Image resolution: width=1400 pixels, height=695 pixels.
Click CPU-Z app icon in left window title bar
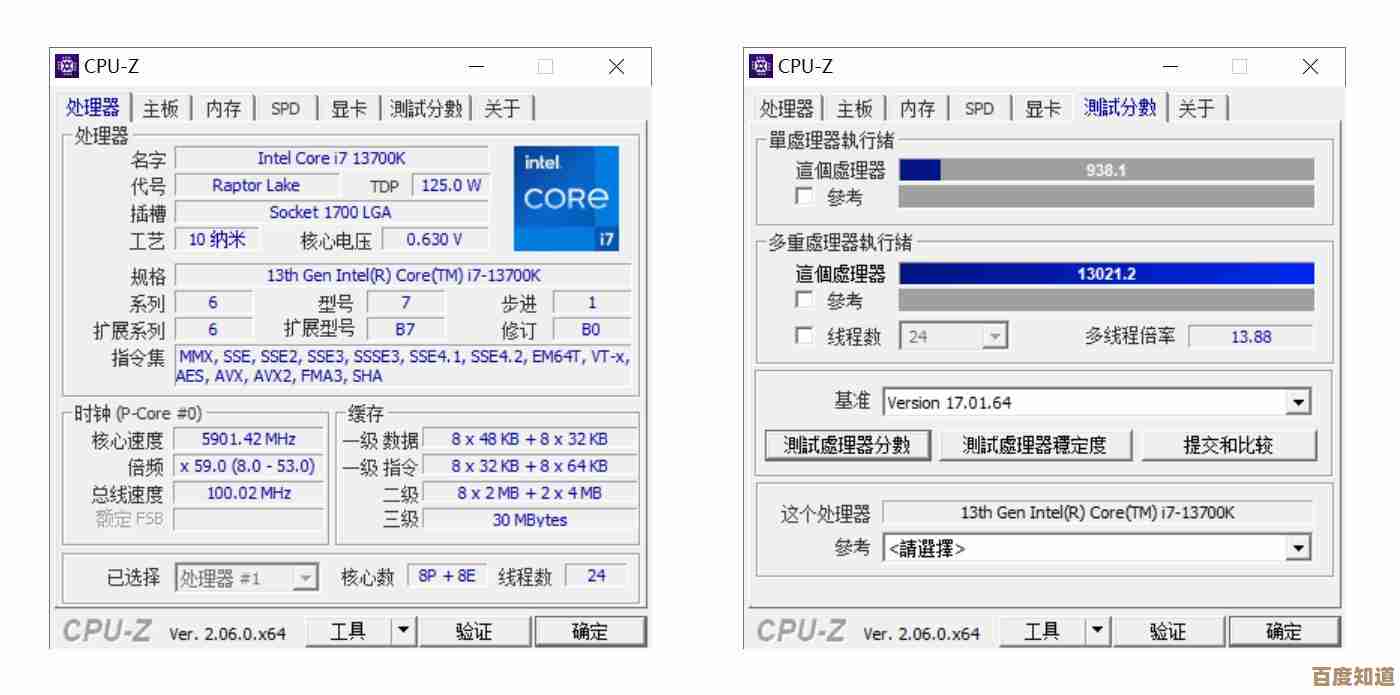[x=66, y=66]
